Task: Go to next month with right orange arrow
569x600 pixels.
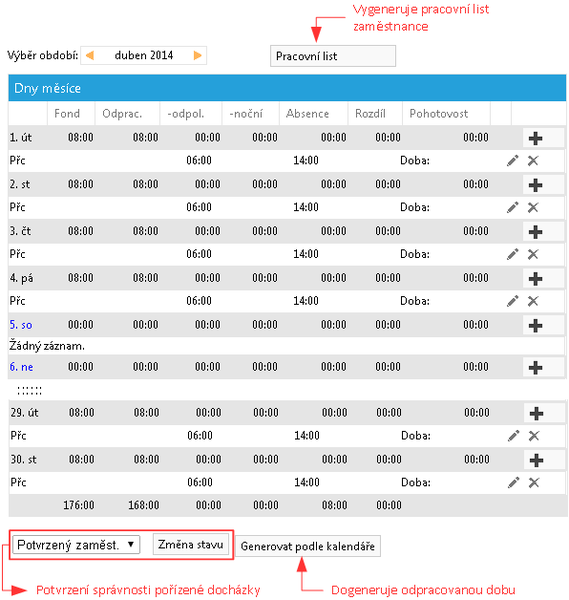Action: click(197, 55)
